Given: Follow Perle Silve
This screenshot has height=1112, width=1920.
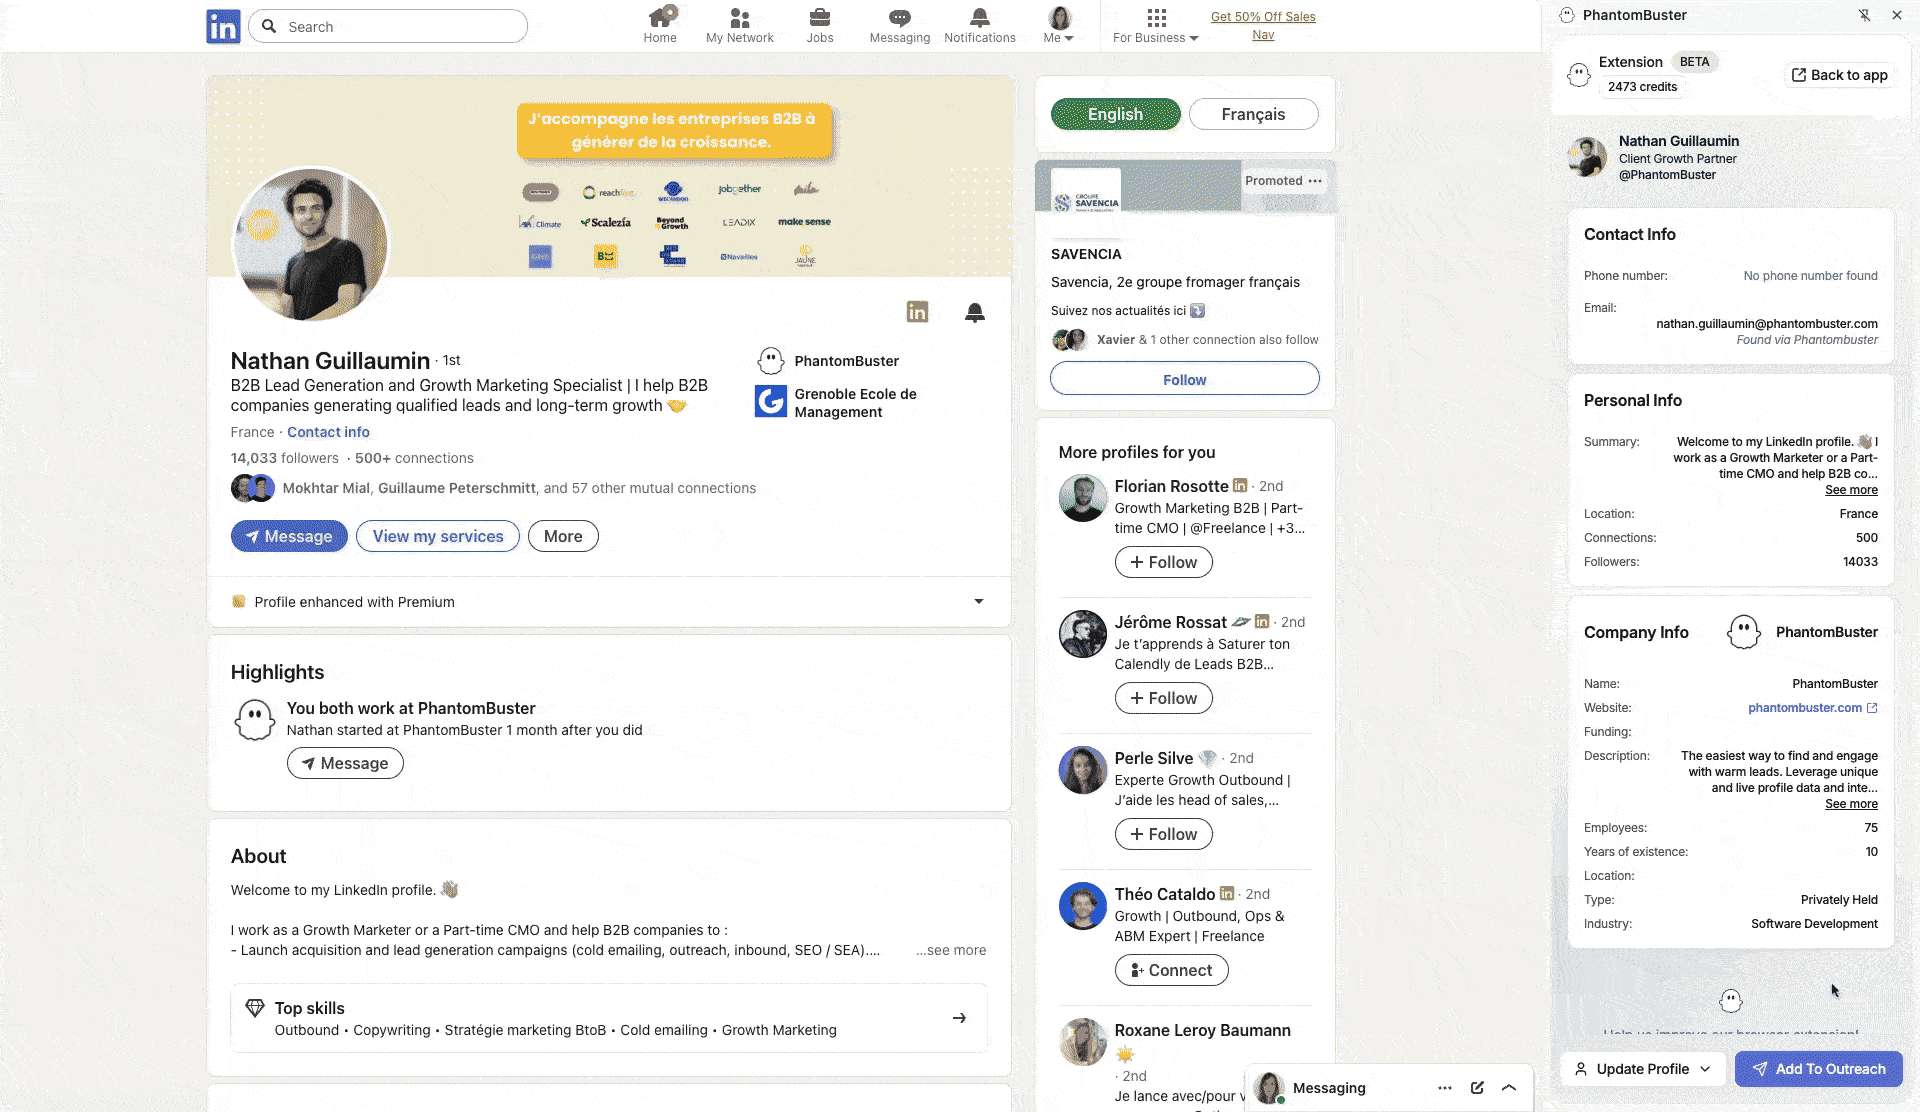Looking at the screenshot, I should pos(1164,834).
